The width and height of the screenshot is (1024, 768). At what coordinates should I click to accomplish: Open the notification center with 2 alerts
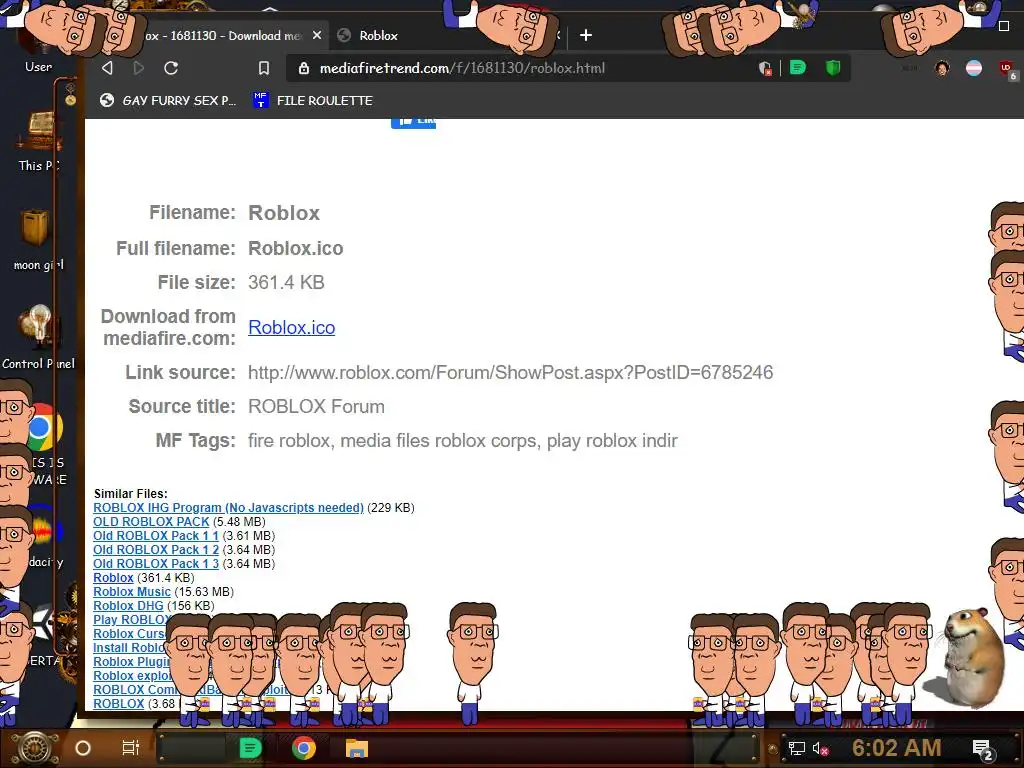(x=983, y=749)
